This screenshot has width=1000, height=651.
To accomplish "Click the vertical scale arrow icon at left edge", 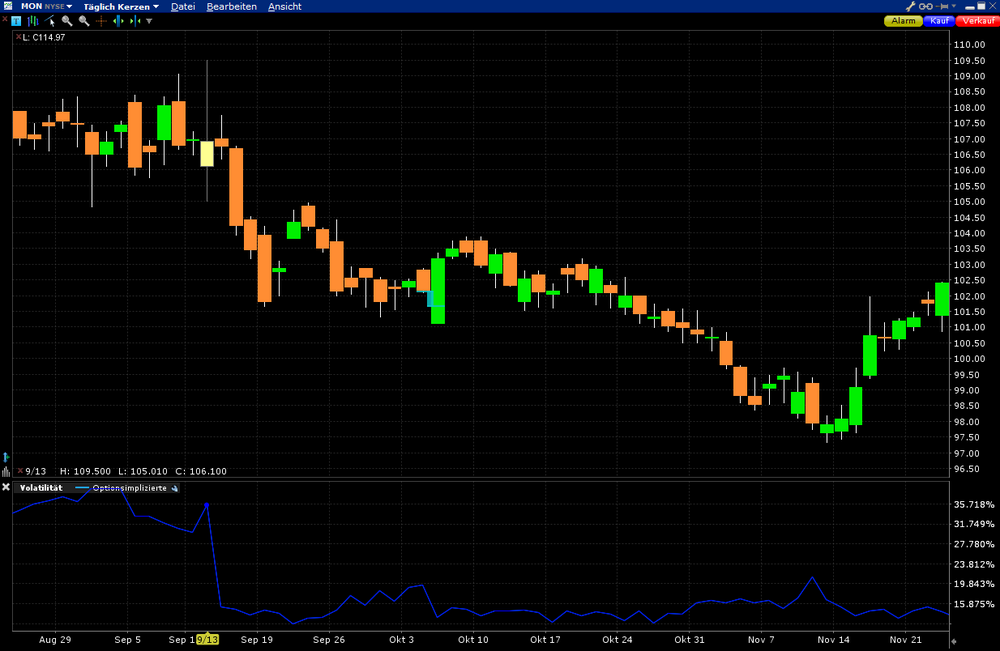I will (x=6, y=457).
